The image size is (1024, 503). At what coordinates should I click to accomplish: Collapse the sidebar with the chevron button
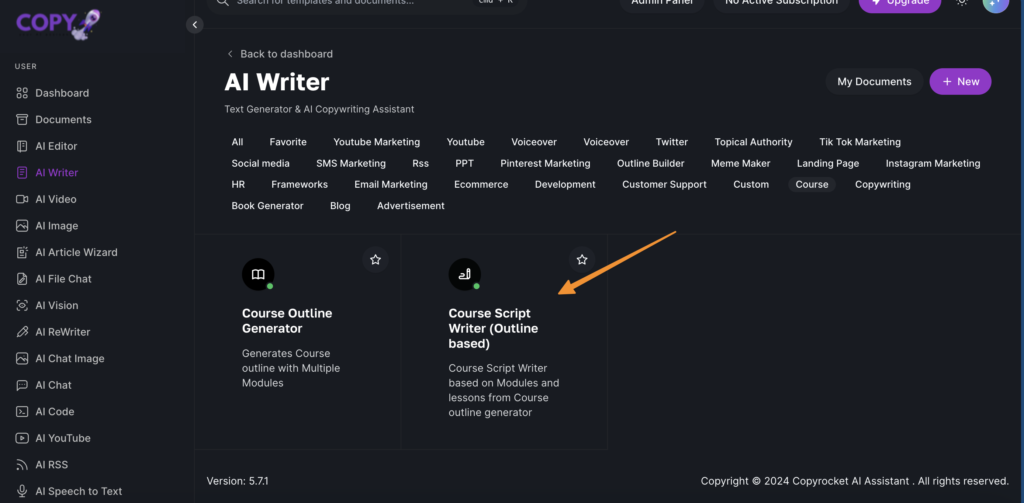click(x=194, y=25)
